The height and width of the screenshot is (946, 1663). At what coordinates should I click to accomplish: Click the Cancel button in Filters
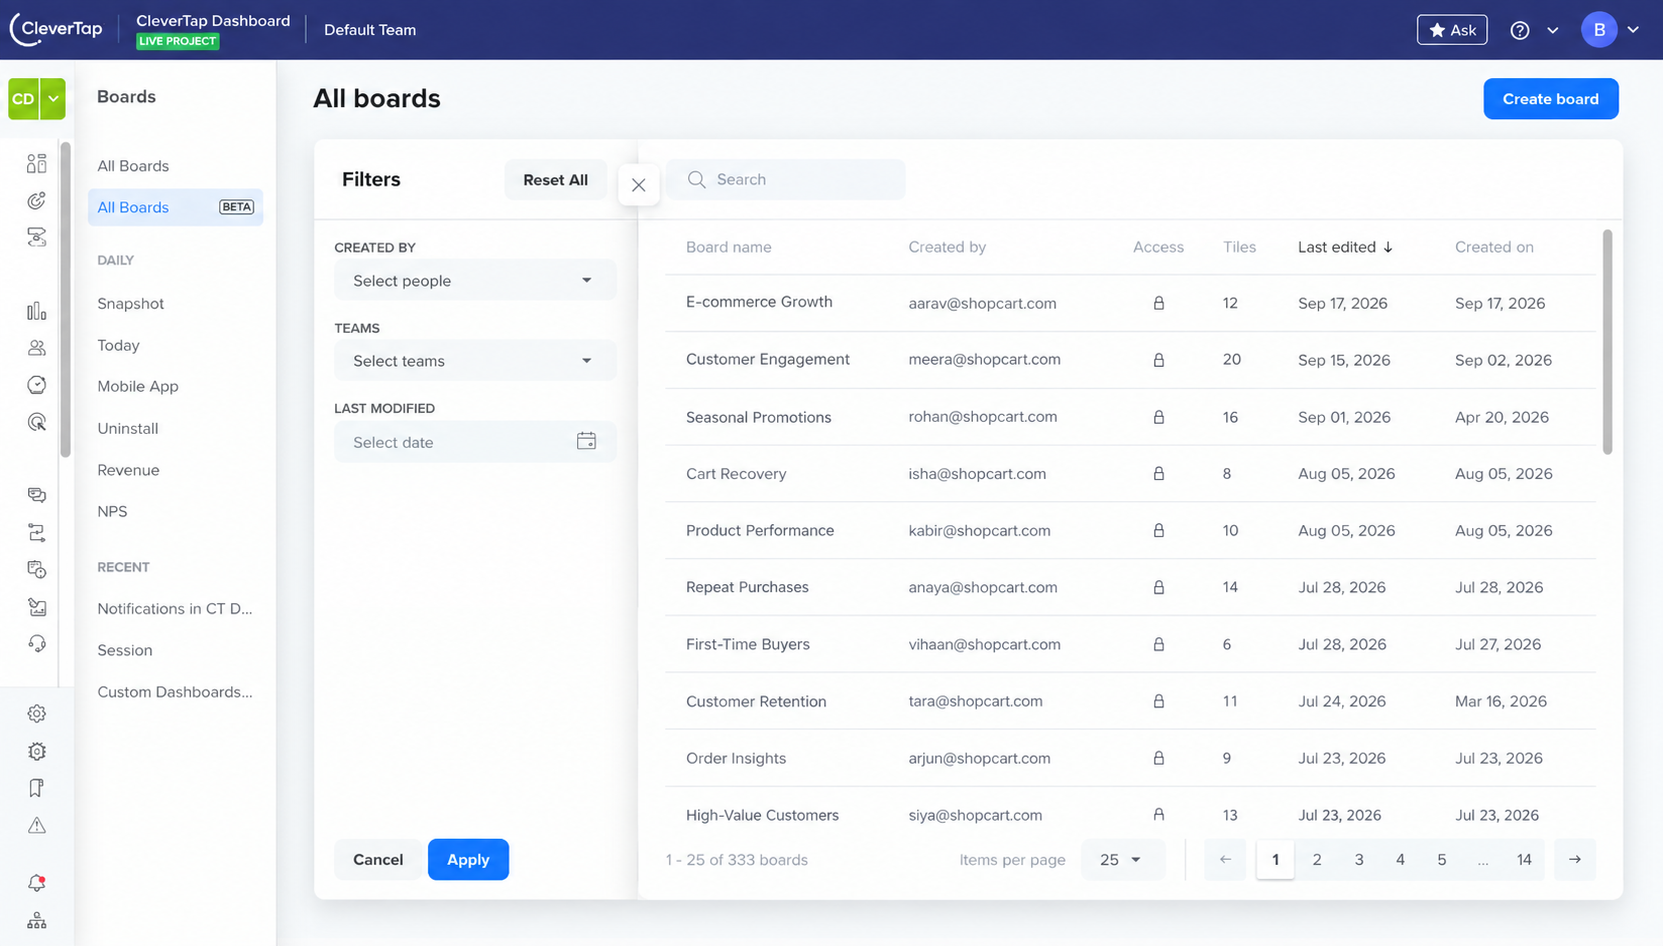[378, 860]
